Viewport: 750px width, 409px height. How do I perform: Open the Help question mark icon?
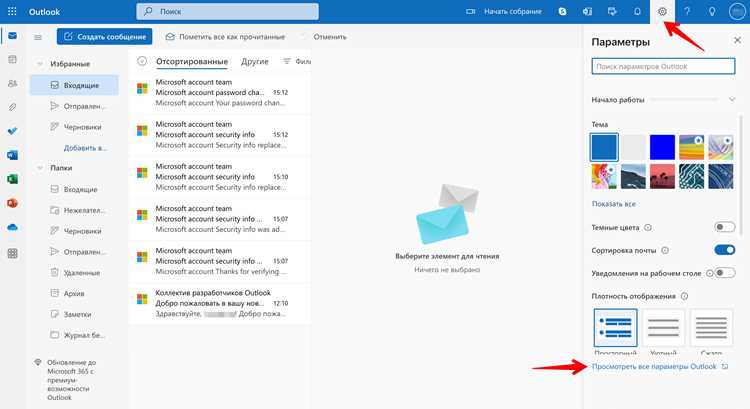pyautogui.click(x=687, y=11)
